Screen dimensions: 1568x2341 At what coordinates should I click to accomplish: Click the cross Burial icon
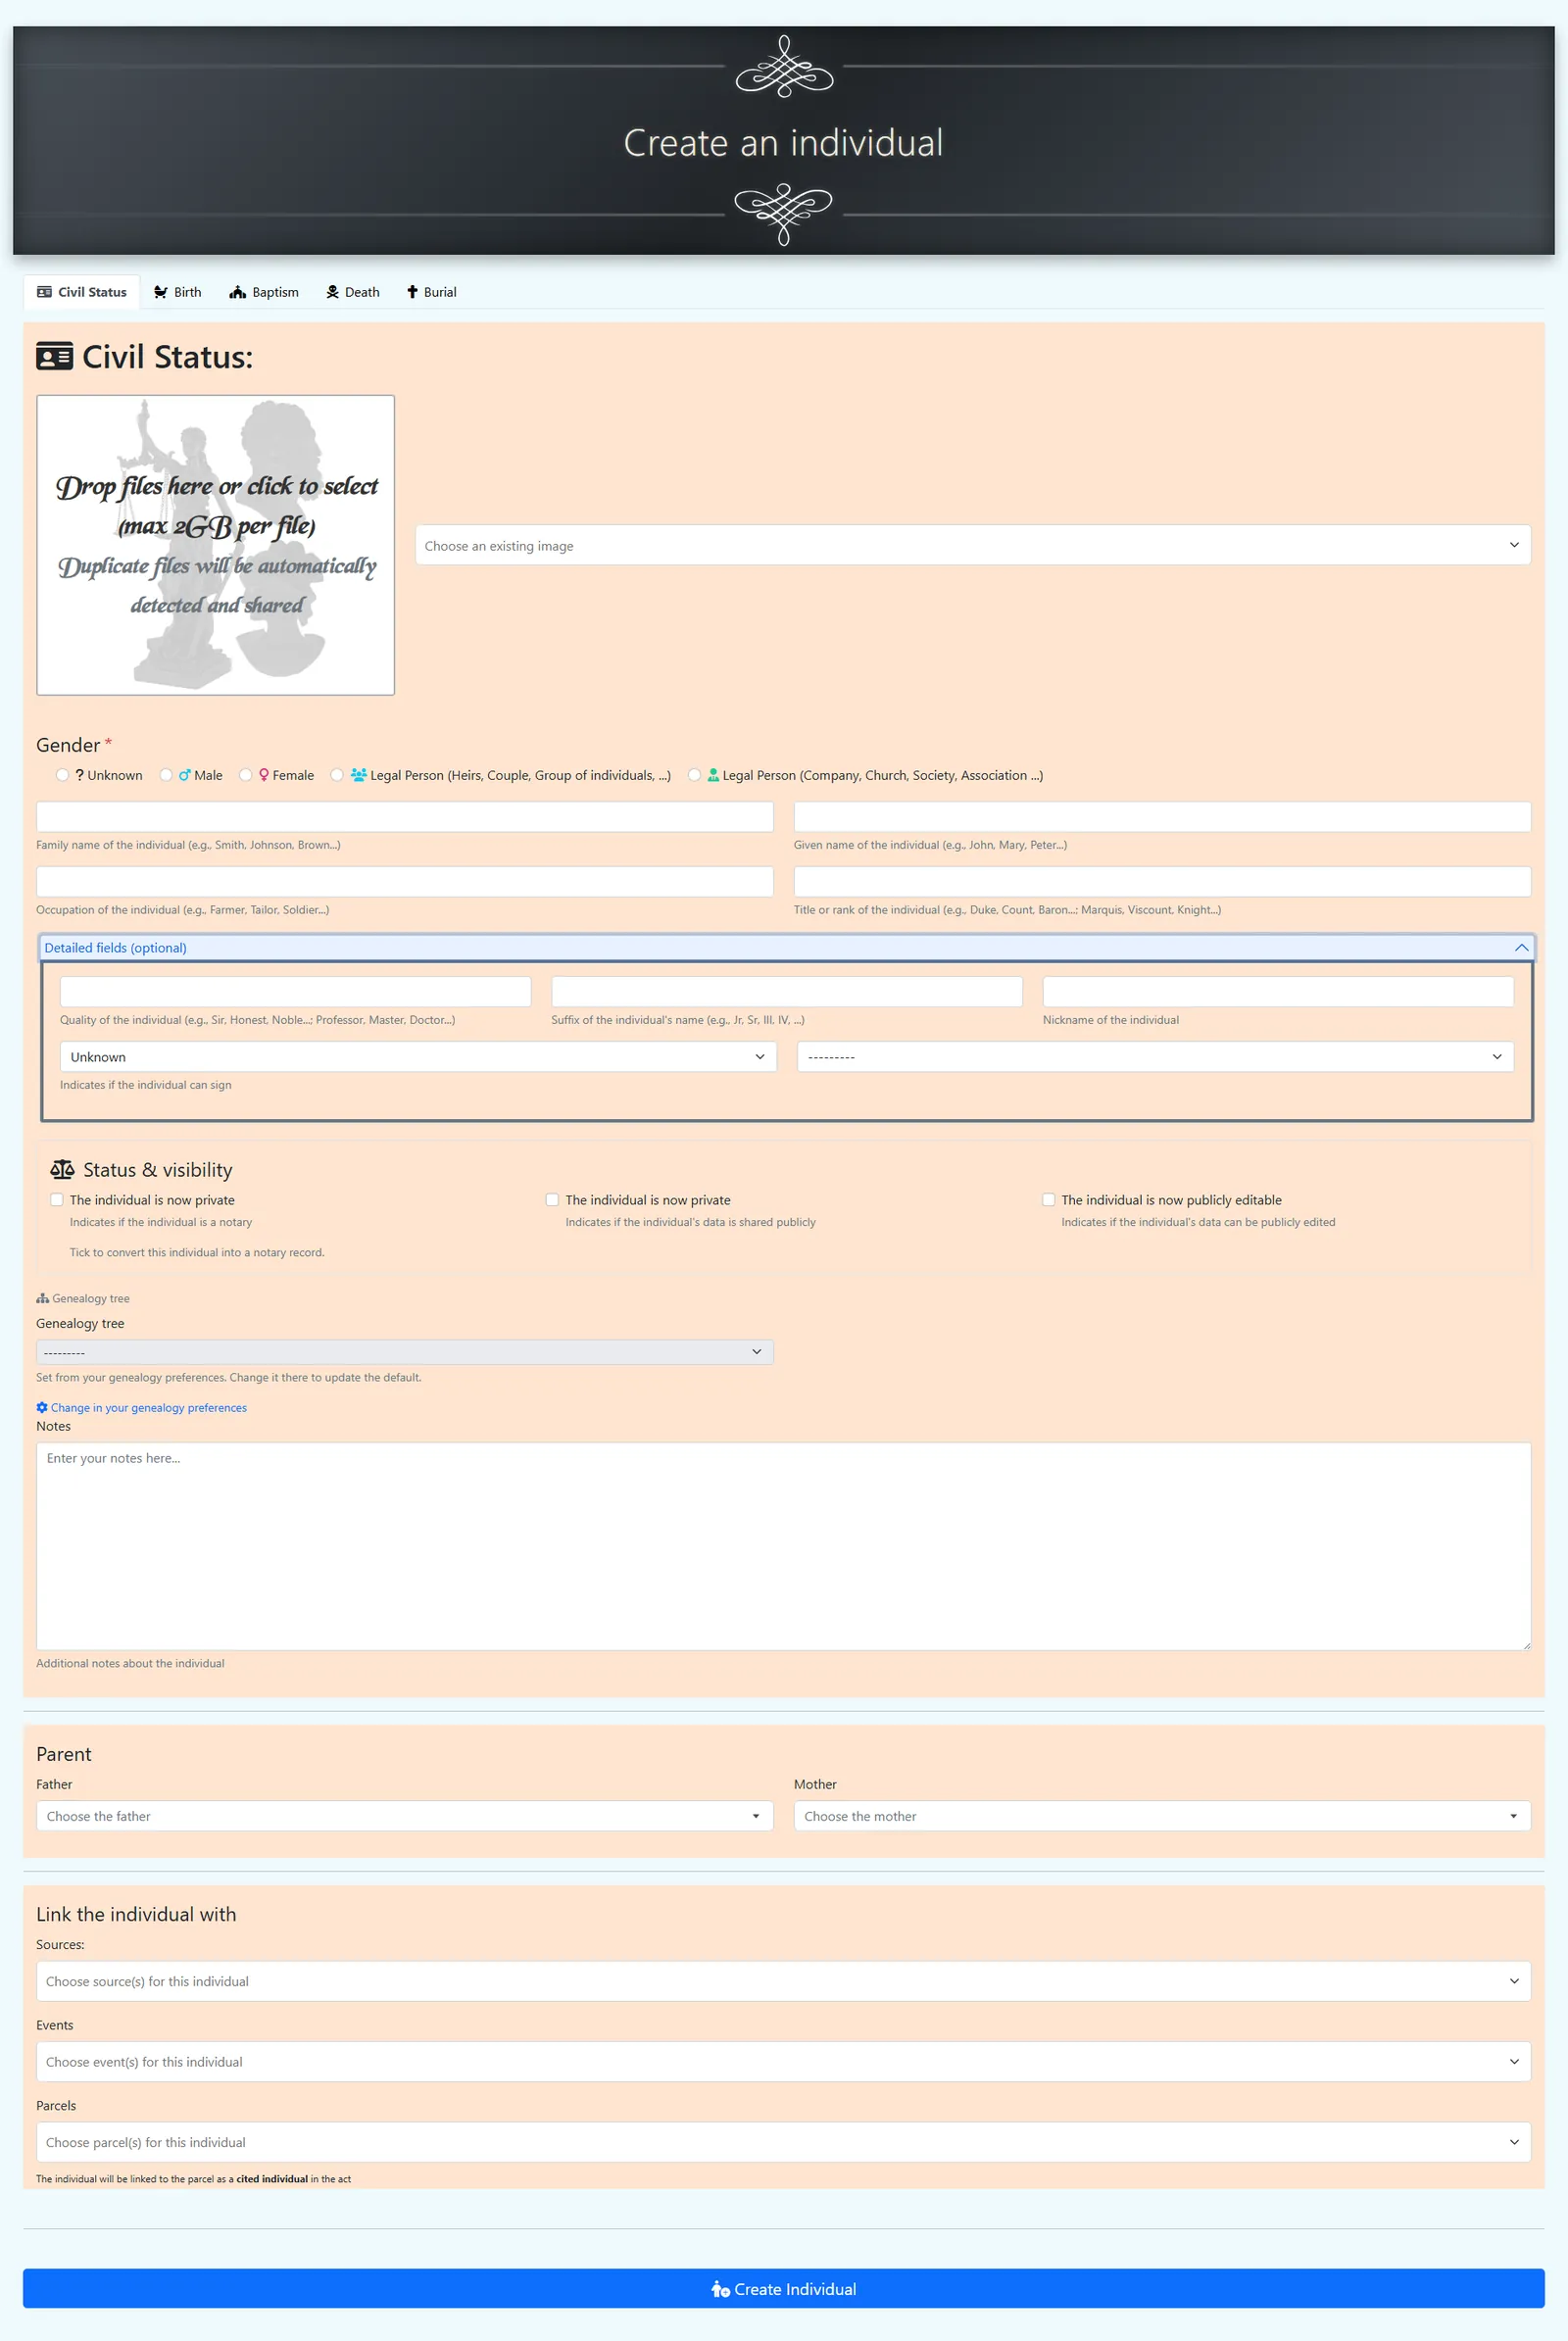point(412,292)
